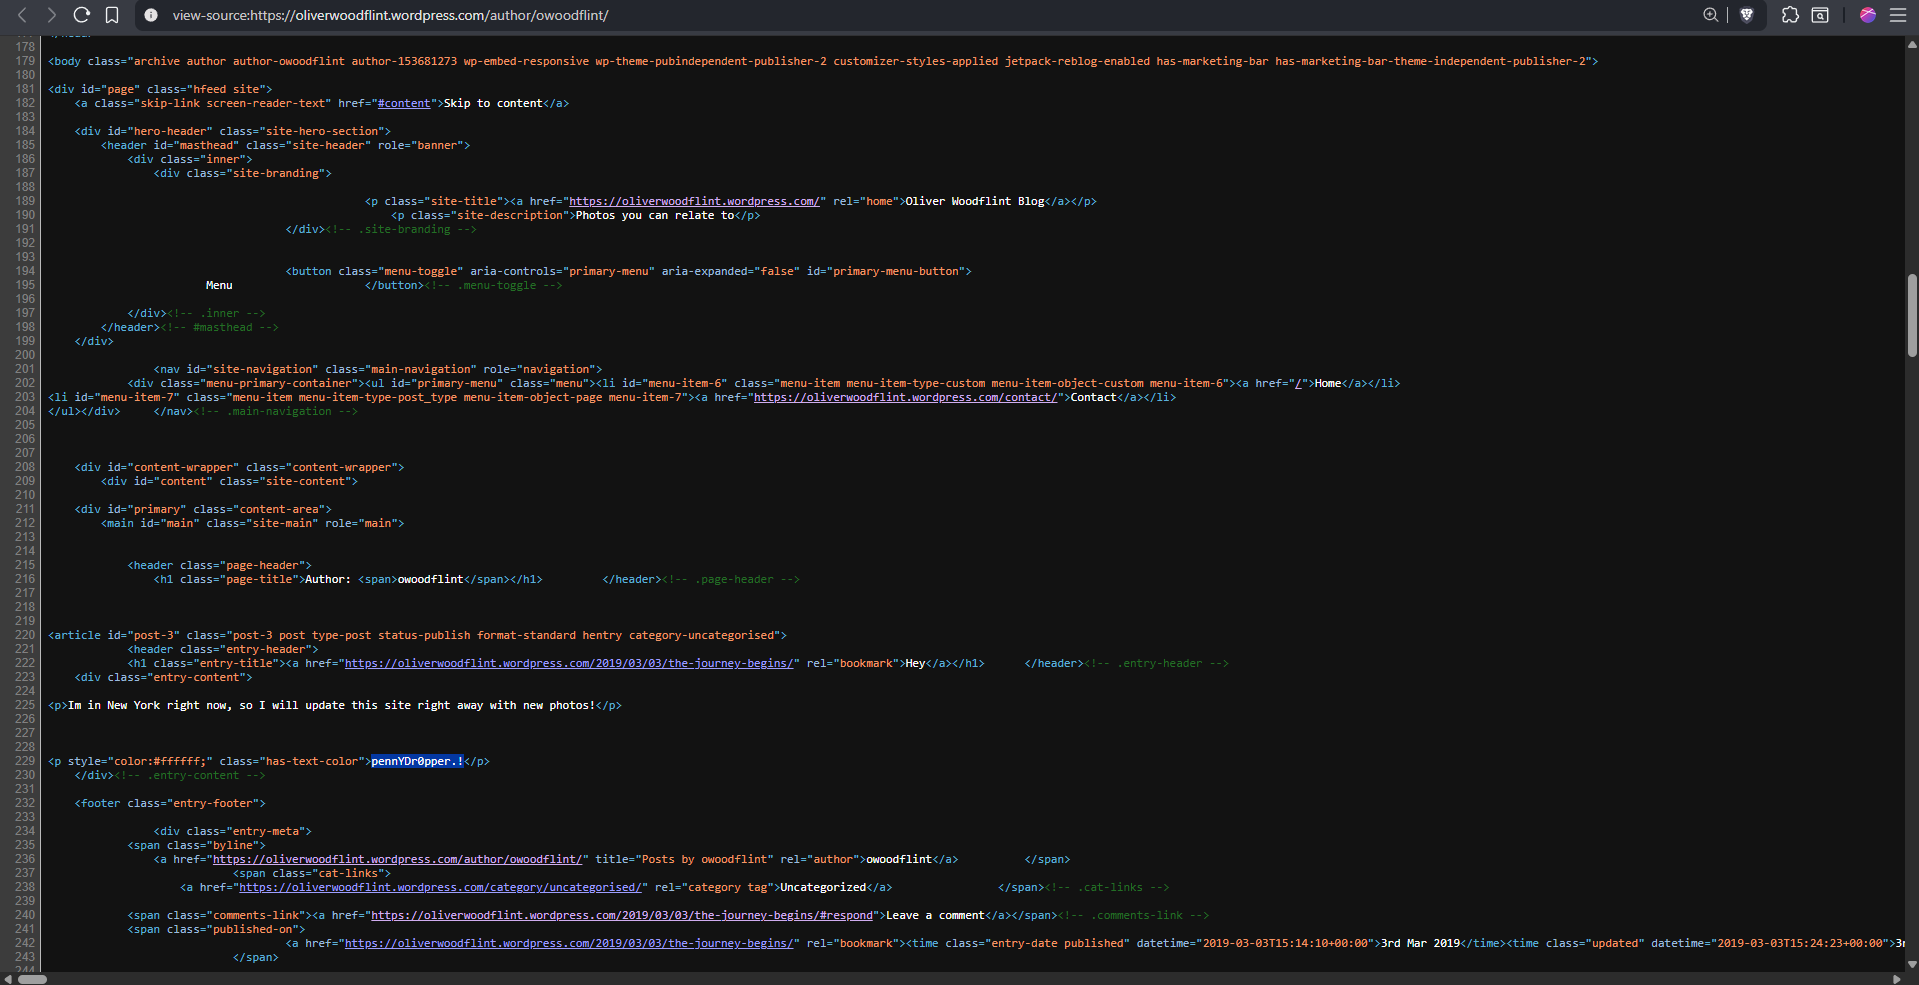Open the category/uncategorised link
Image resolution: width=1919 pixels, height=985 pixels.
(x=440, y=888)
